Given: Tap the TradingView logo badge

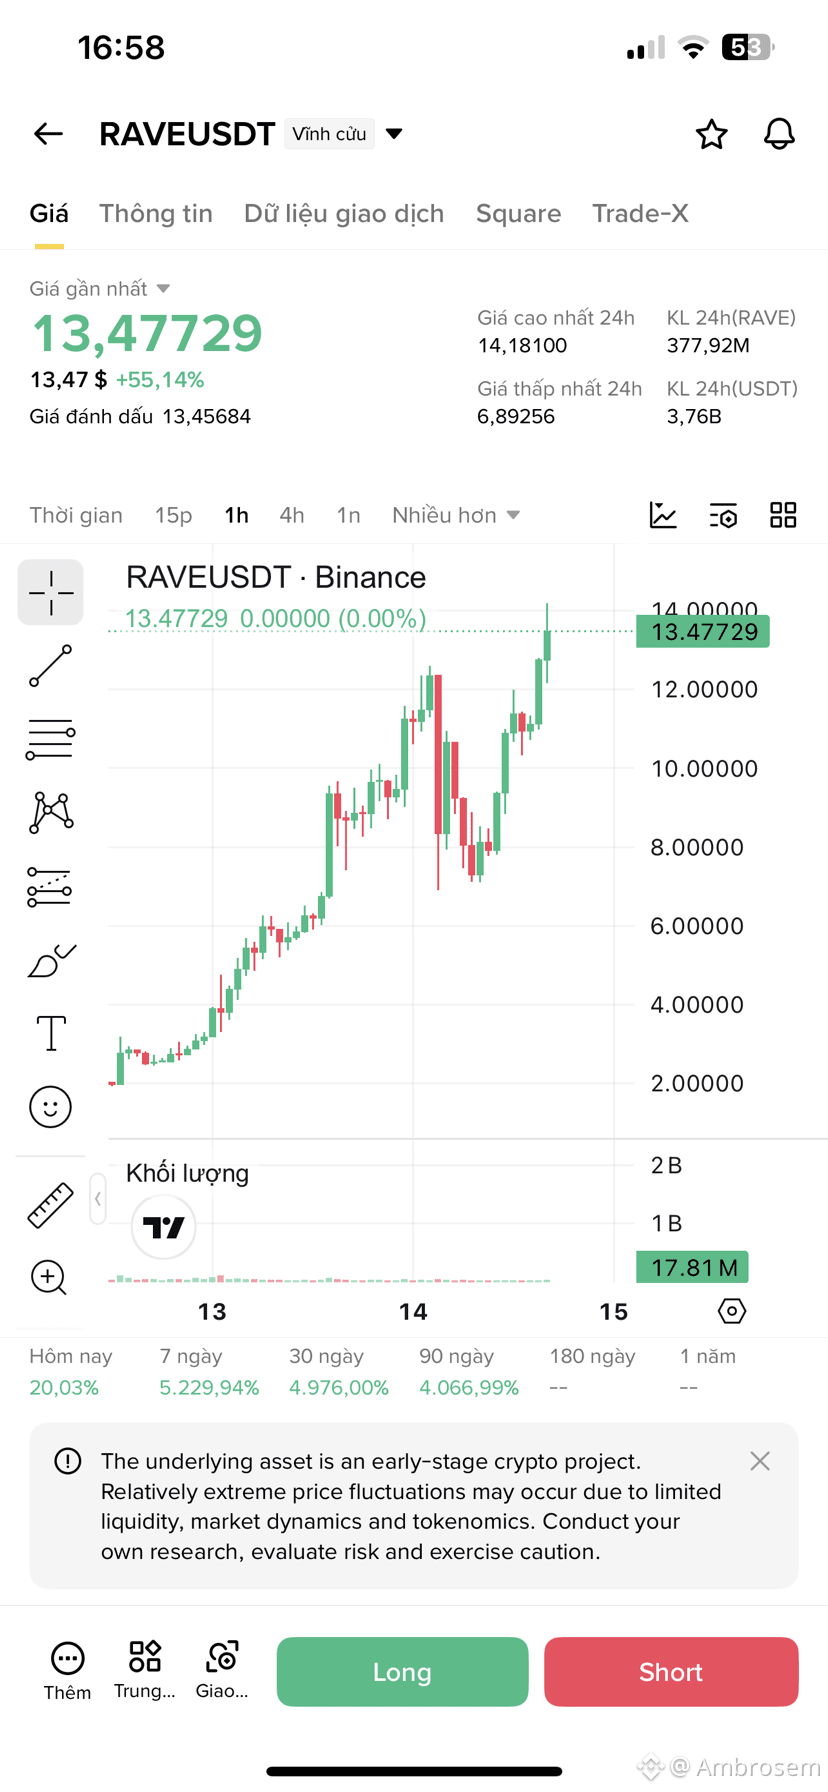Looking at the screenshot, I should coord(164,1227).
